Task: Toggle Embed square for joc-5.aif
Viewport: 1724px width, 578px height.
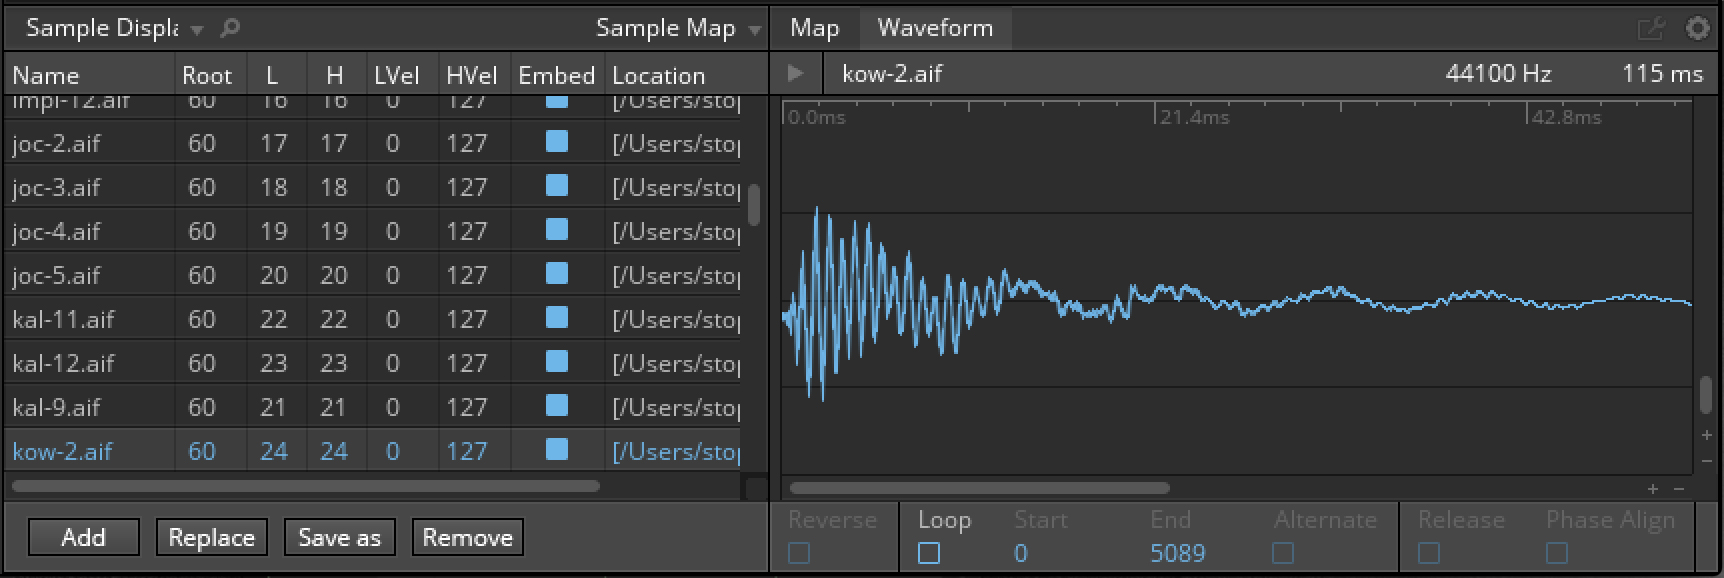Action: (557, 274)
